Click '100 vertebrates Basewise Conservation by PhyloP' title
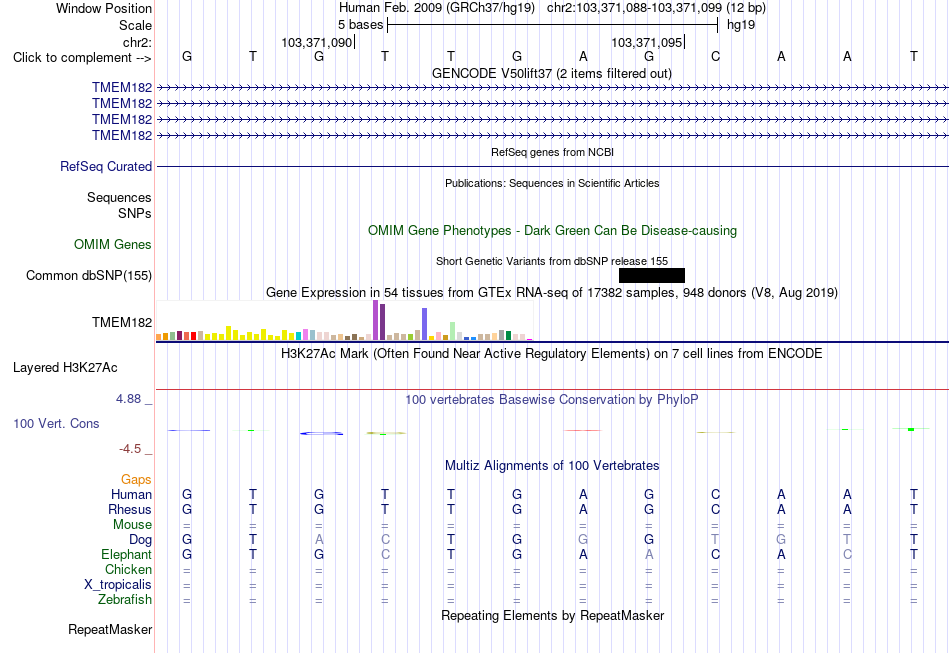Viewport: 950px width, 653px height. click(552, 399)
